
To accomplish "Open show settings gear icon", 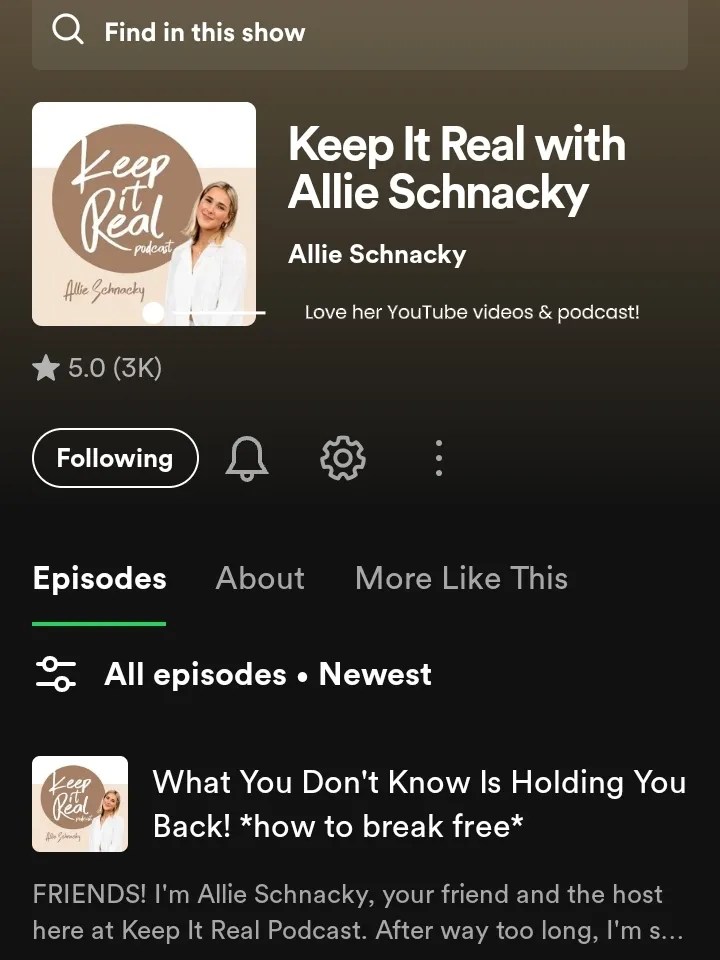I will tap(343, 458).
